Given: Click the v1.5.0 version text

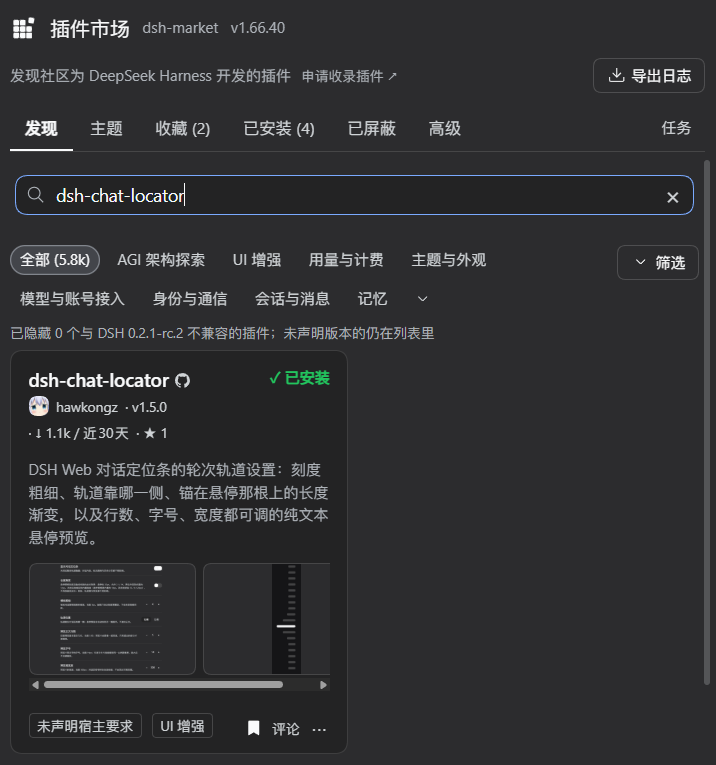Looking at the screenshot, I should point(149,407).
